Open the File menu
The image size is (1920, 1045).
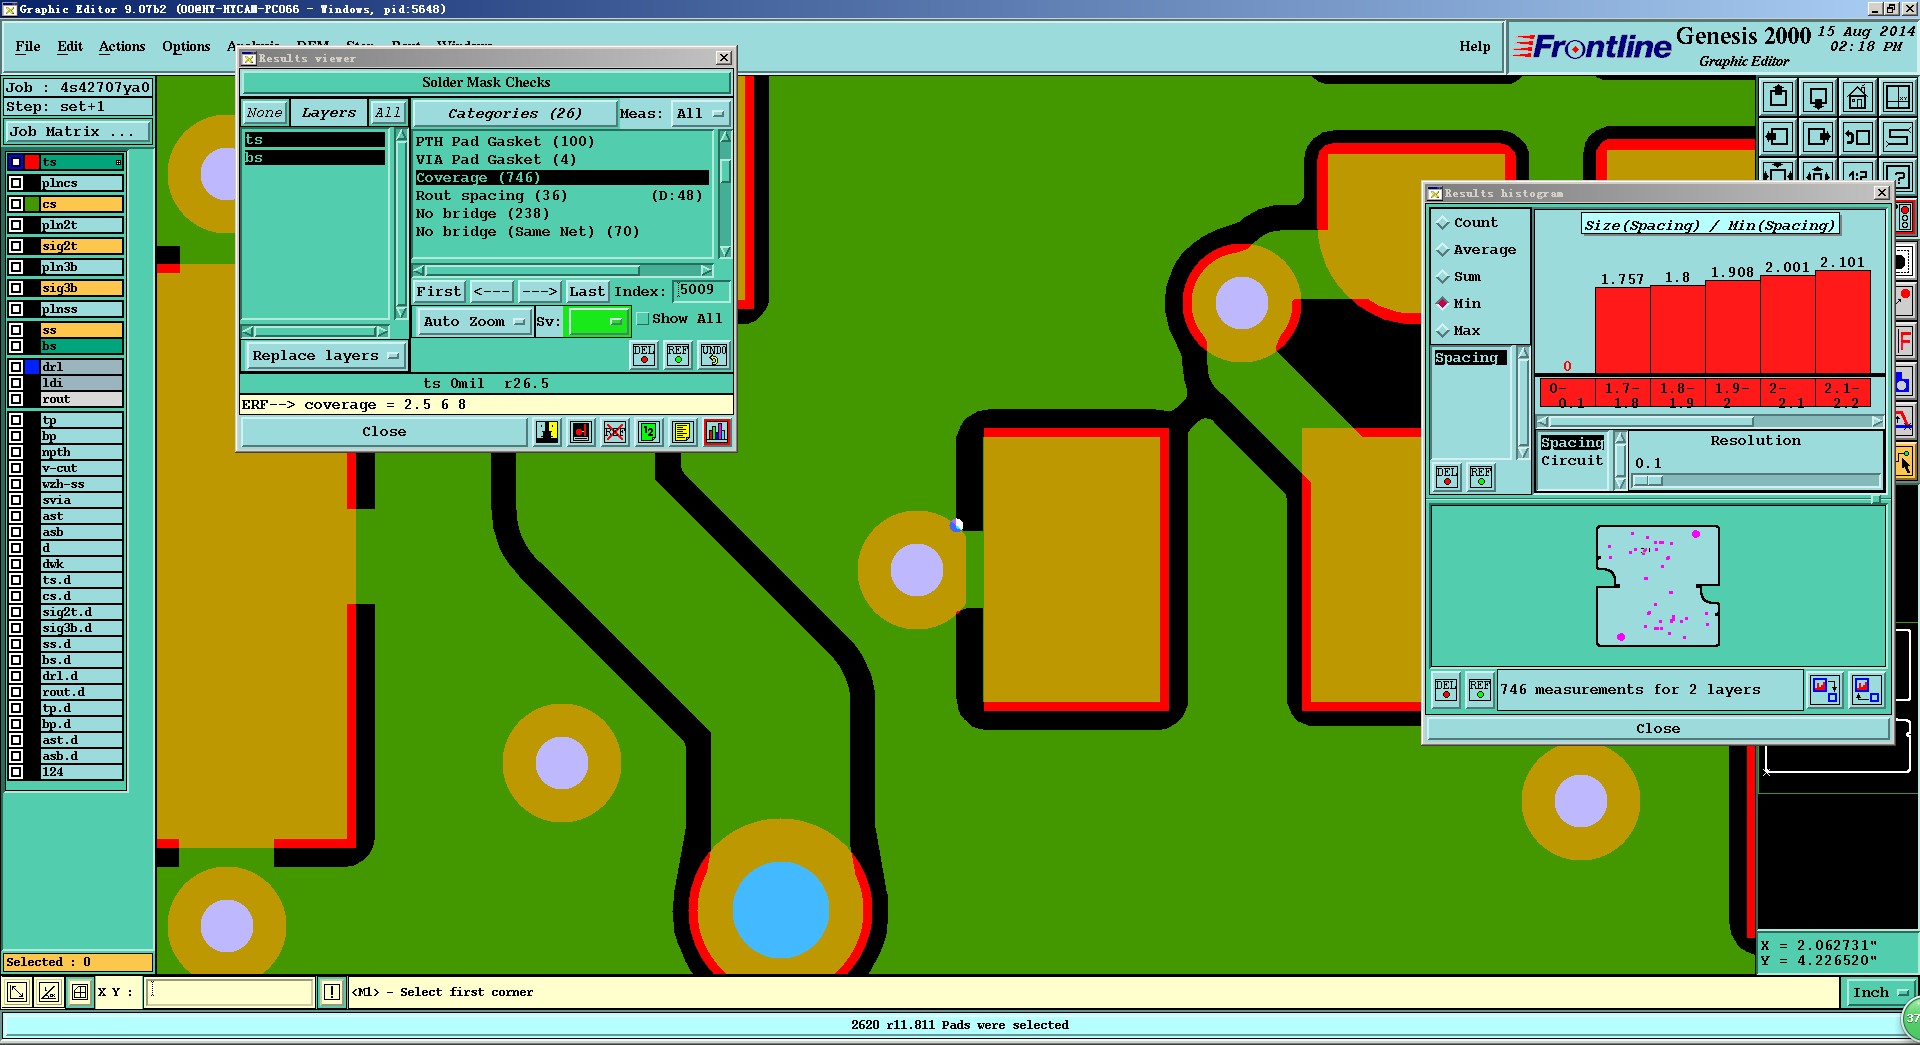[x=28, y=46]
